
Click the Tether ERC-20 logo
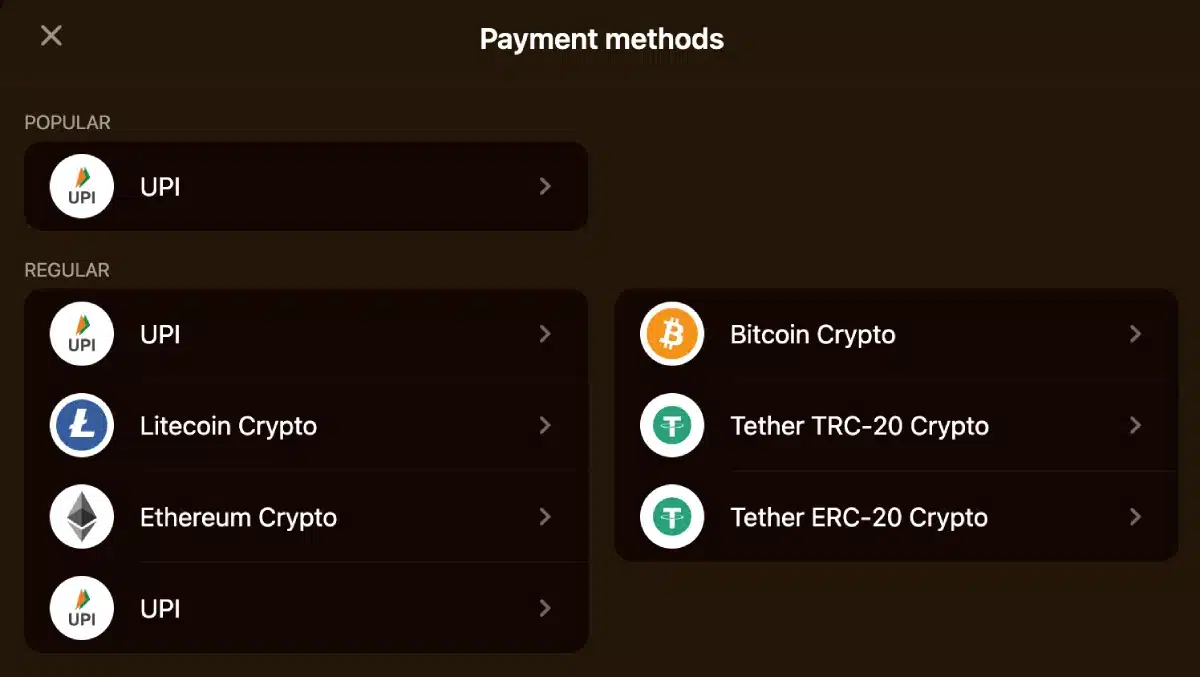[672, 517]
